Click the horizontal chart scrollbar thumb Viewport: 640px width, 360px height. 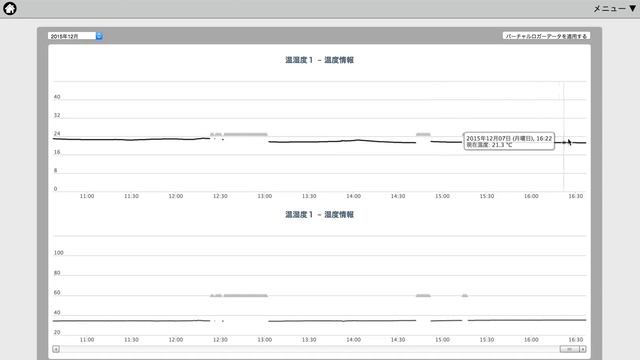pos(569,349)
